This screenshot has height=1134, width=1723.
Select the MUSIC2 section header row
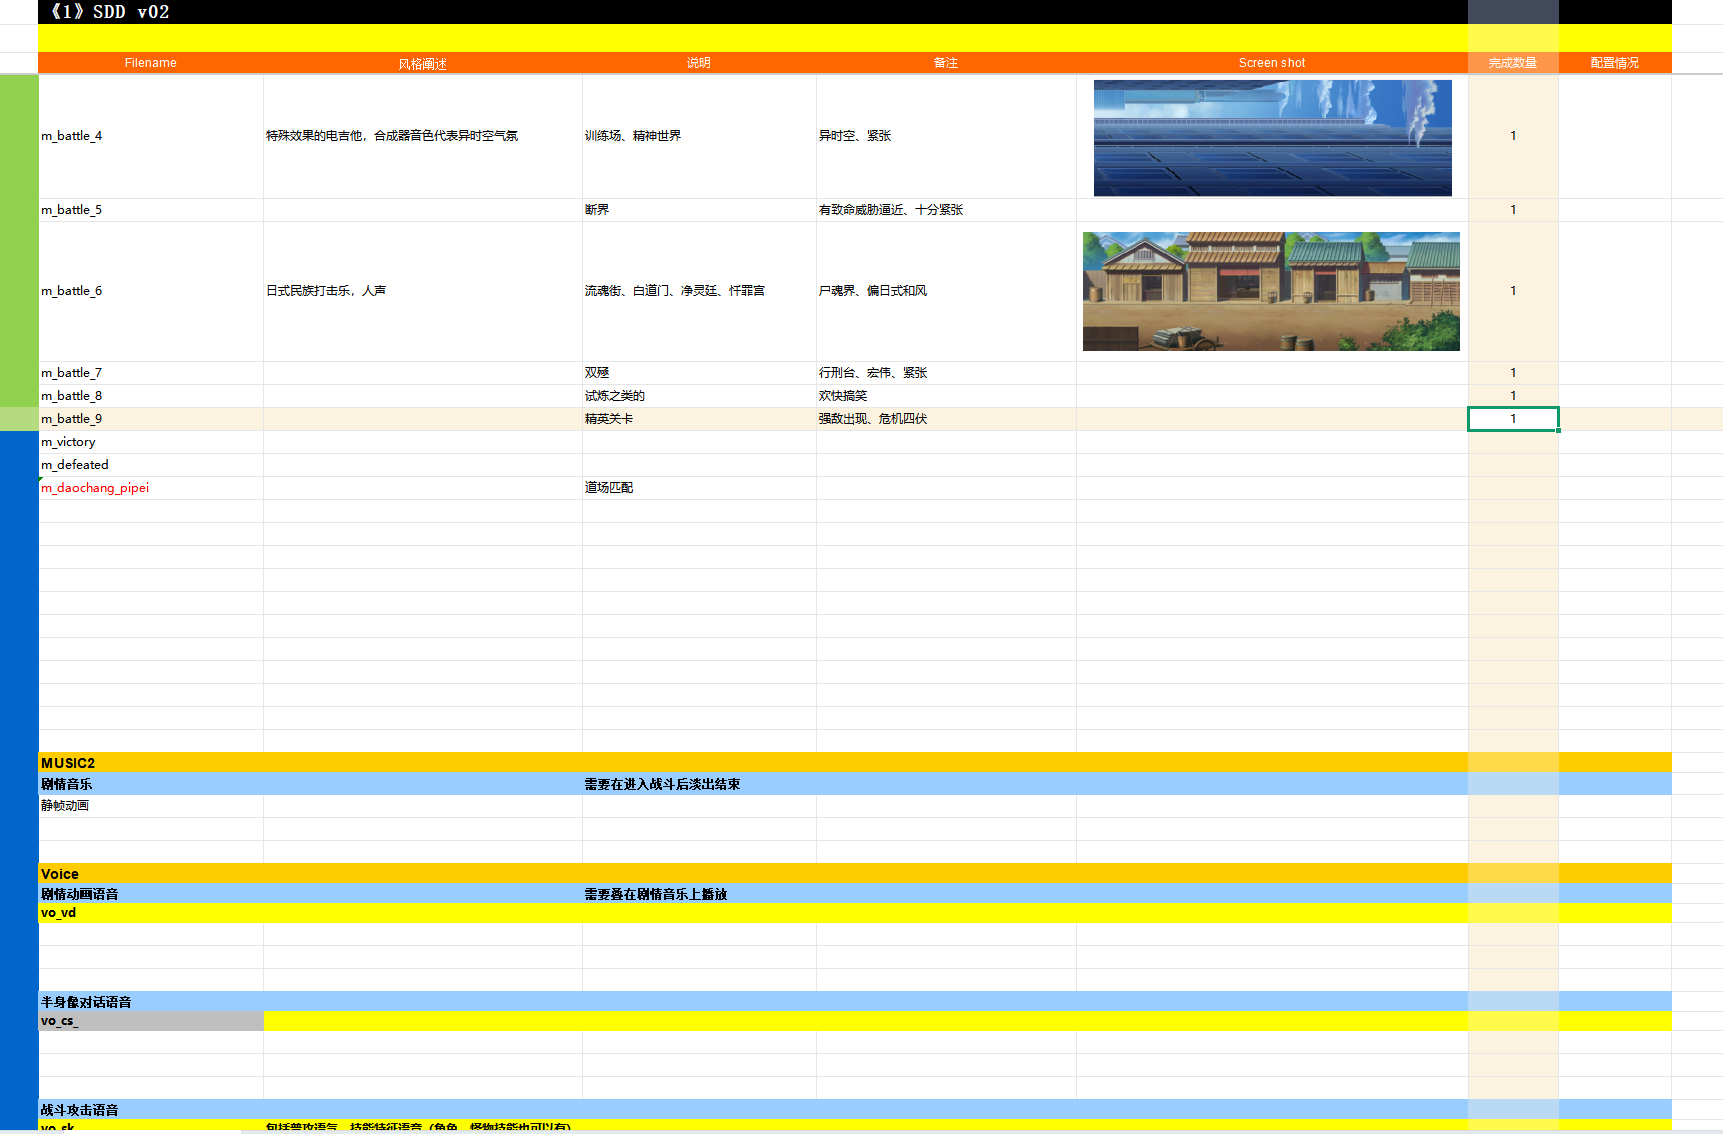pyautogui.click(x=68, y=763)
